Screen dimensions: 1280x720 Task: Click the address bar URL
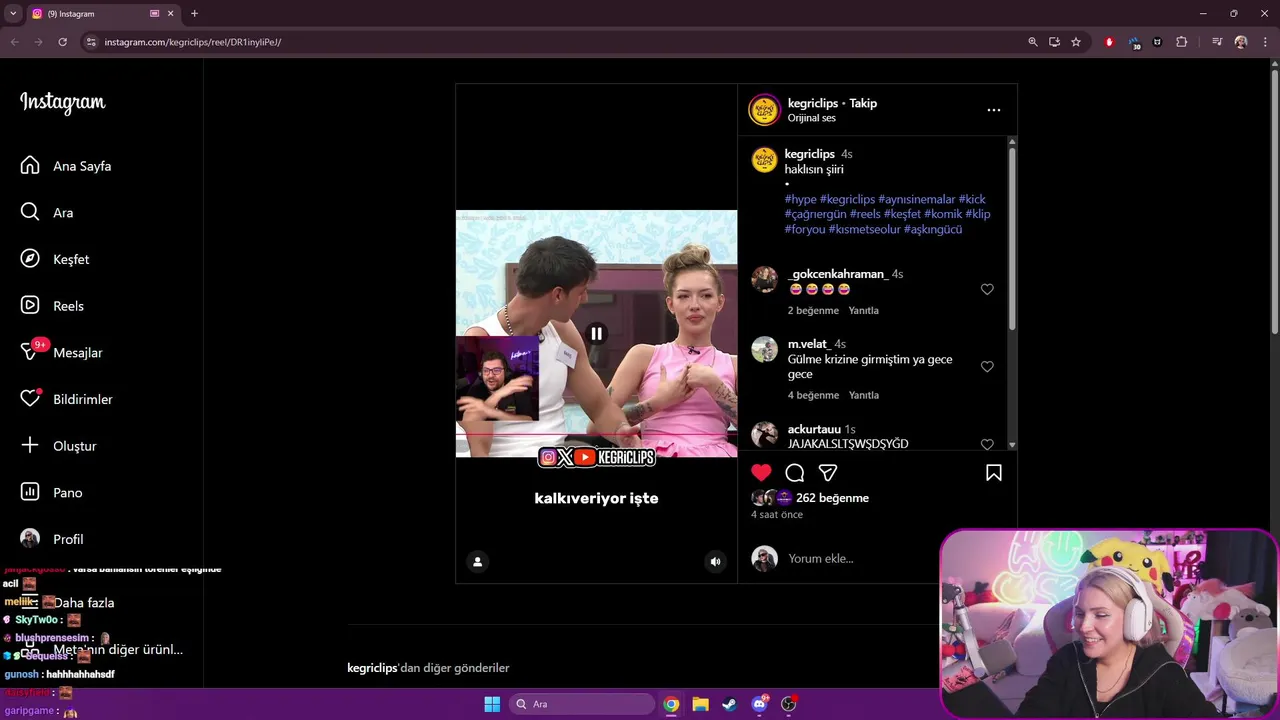click(193, 42)
